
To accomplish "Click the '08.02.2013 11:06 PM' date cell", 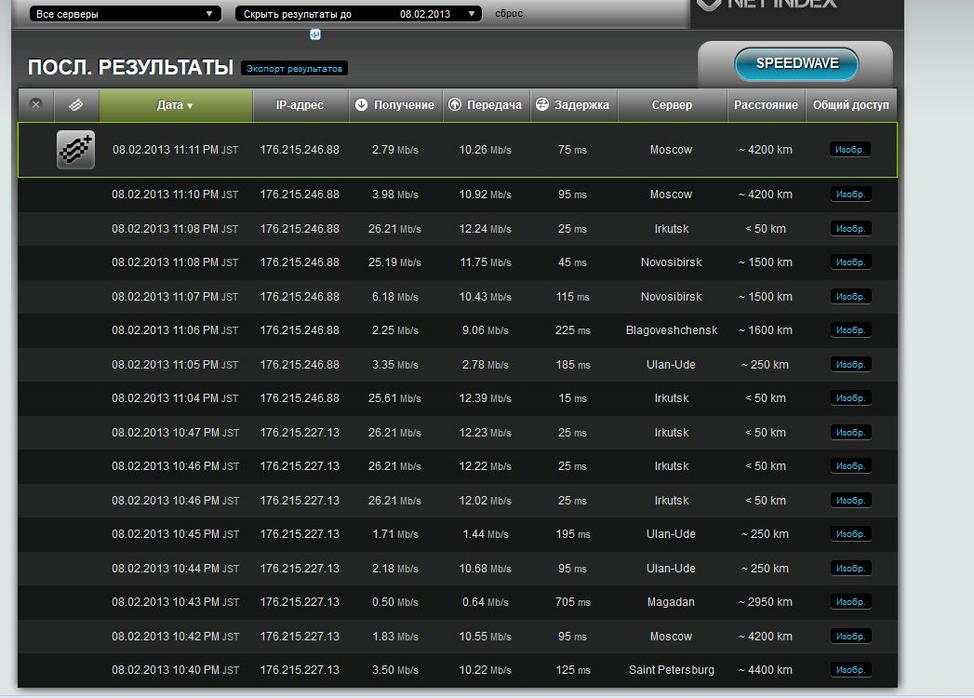I will click(175, 330).
